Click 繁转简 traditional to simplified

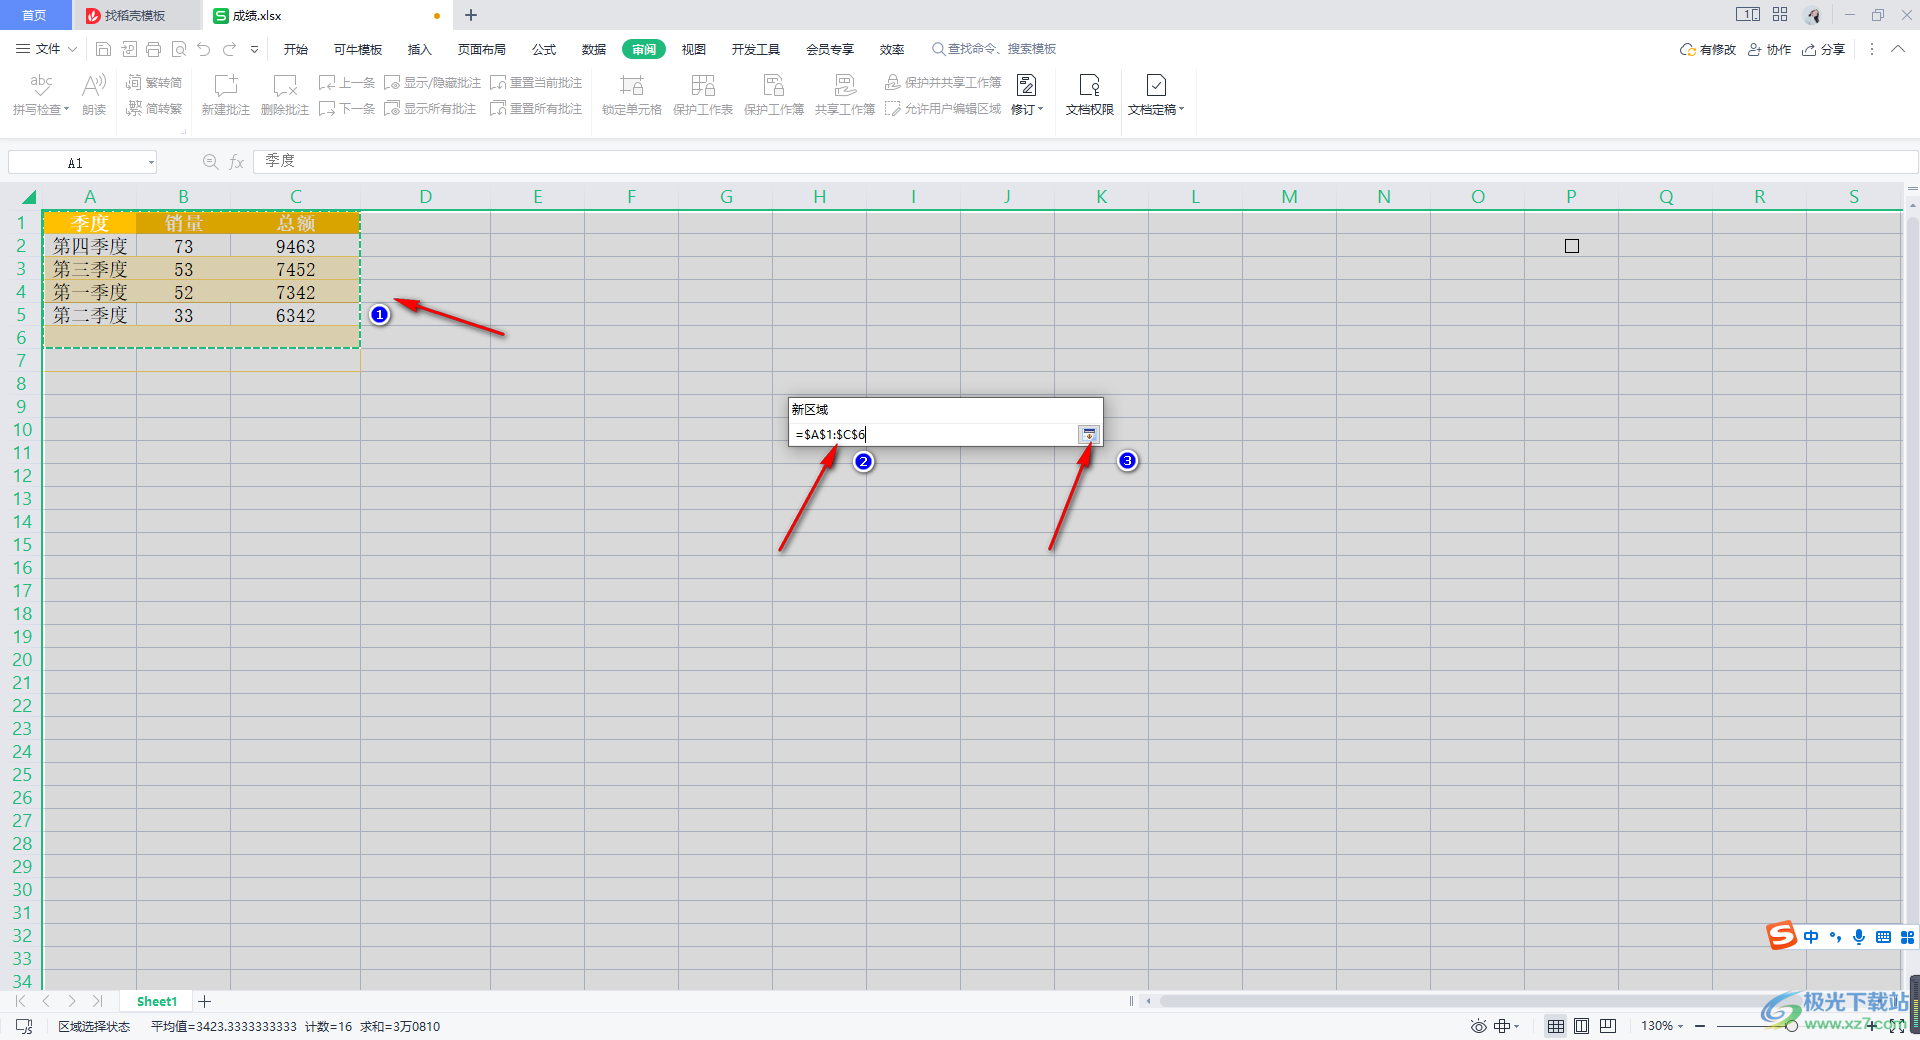click(x=154, y=82)
